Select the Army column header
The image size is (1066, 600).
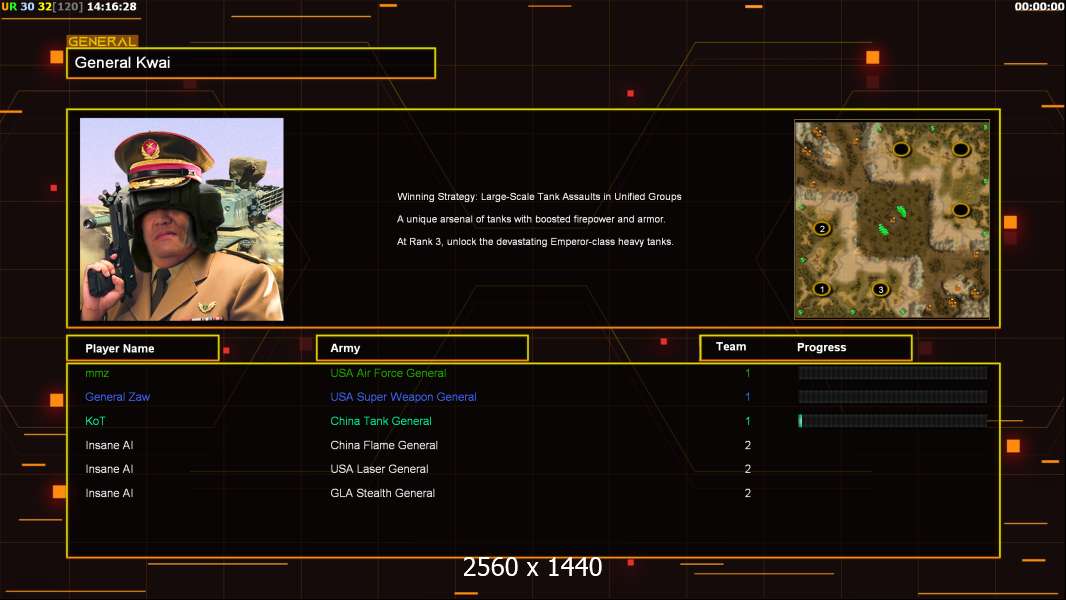point(421,348)
